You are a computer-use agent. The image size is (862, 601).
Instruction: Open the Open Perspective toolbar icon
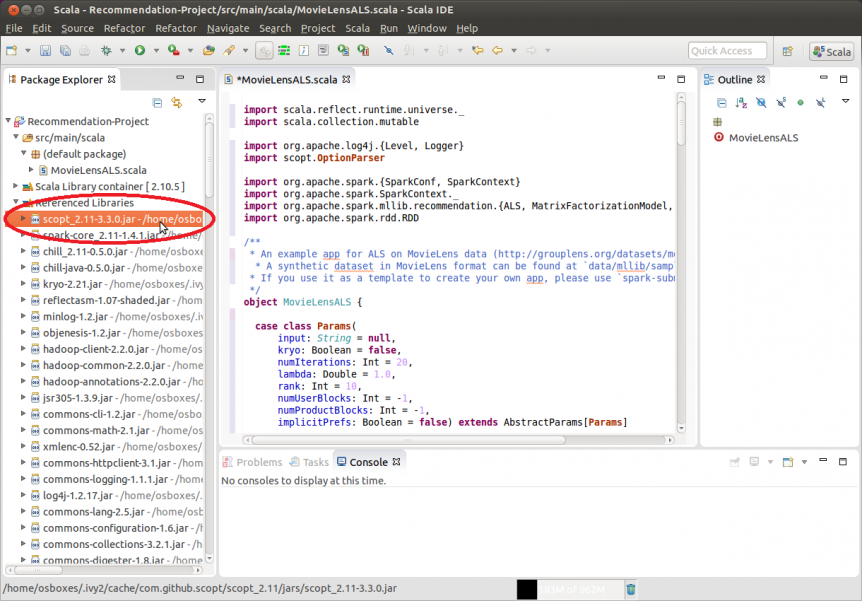point(788,51)
